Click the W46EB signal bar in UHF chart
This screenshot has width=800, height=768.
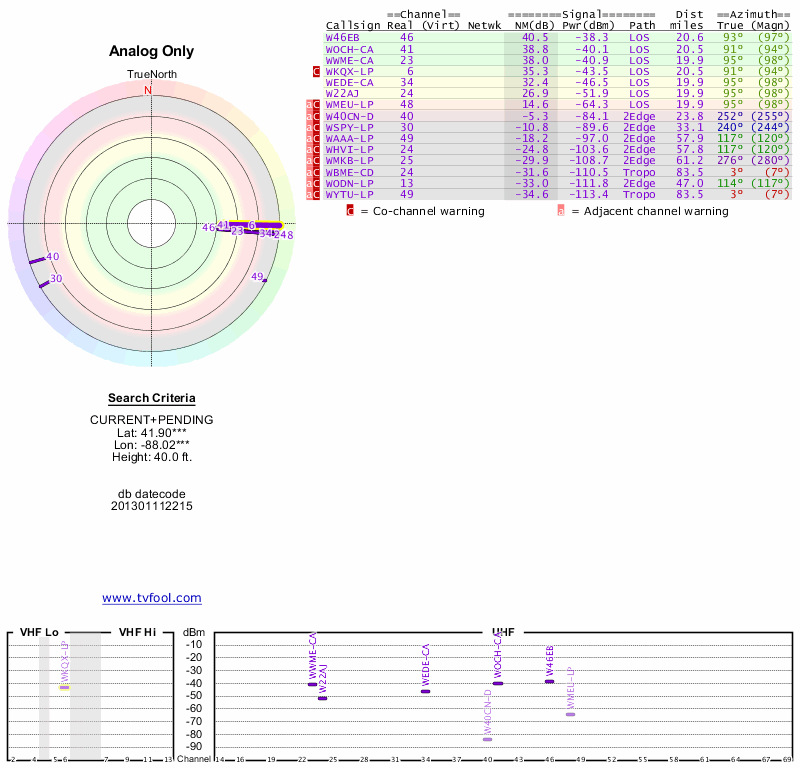pyautogui.click(x=549, y=681)
